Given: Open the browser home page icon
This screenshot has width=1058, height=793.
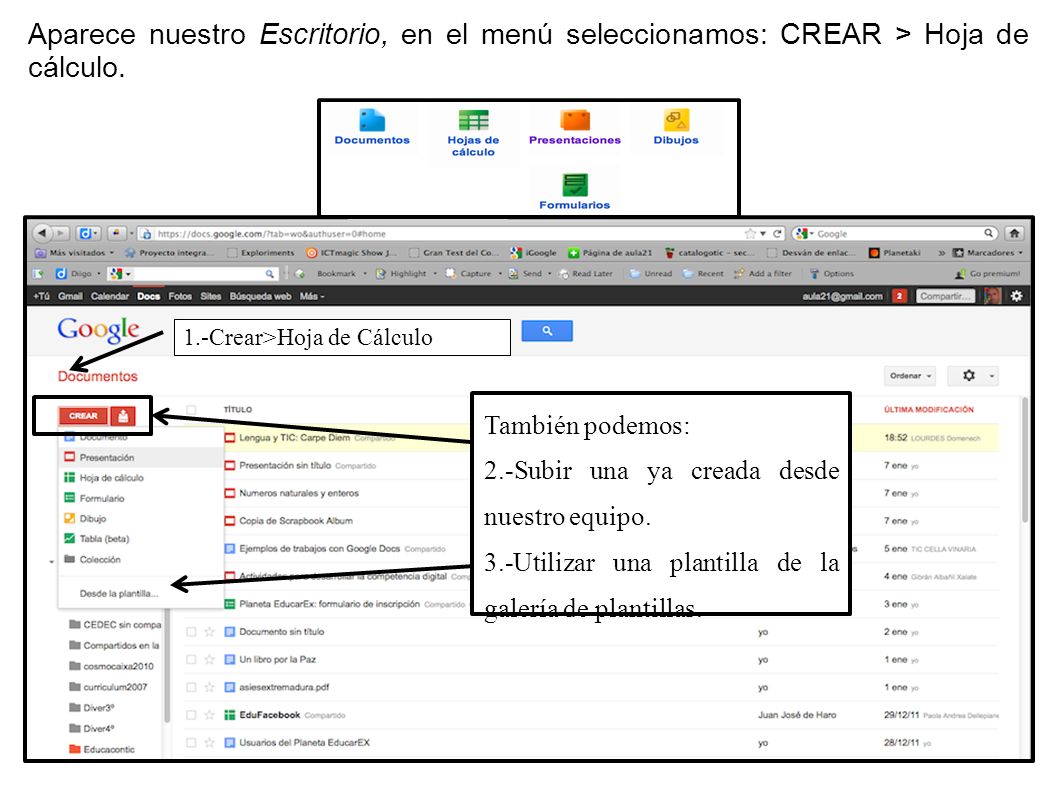Looking at the screenshot, I should tap(1013, 234).
